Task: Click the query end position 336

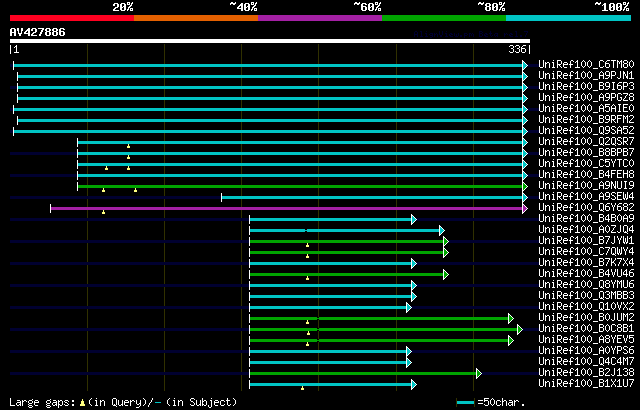Action: coord(517,49)
